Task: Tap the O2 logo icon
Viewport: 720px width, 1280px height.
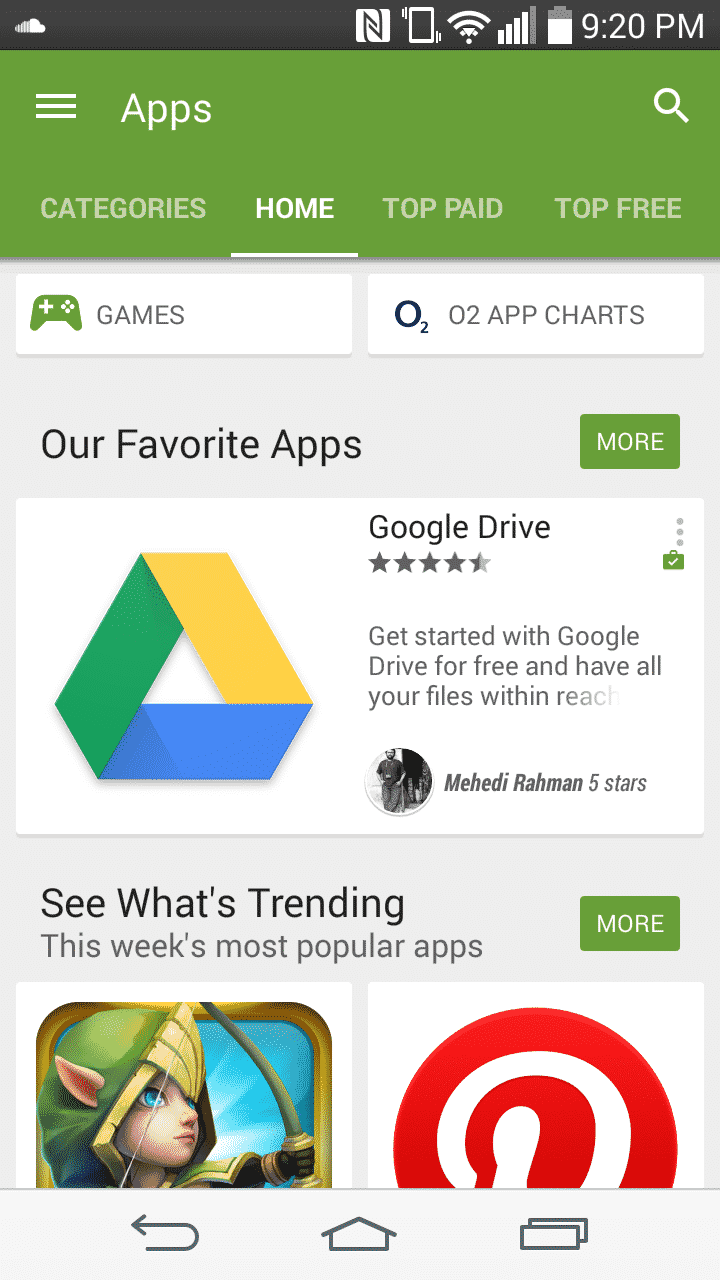Action: 412,316
